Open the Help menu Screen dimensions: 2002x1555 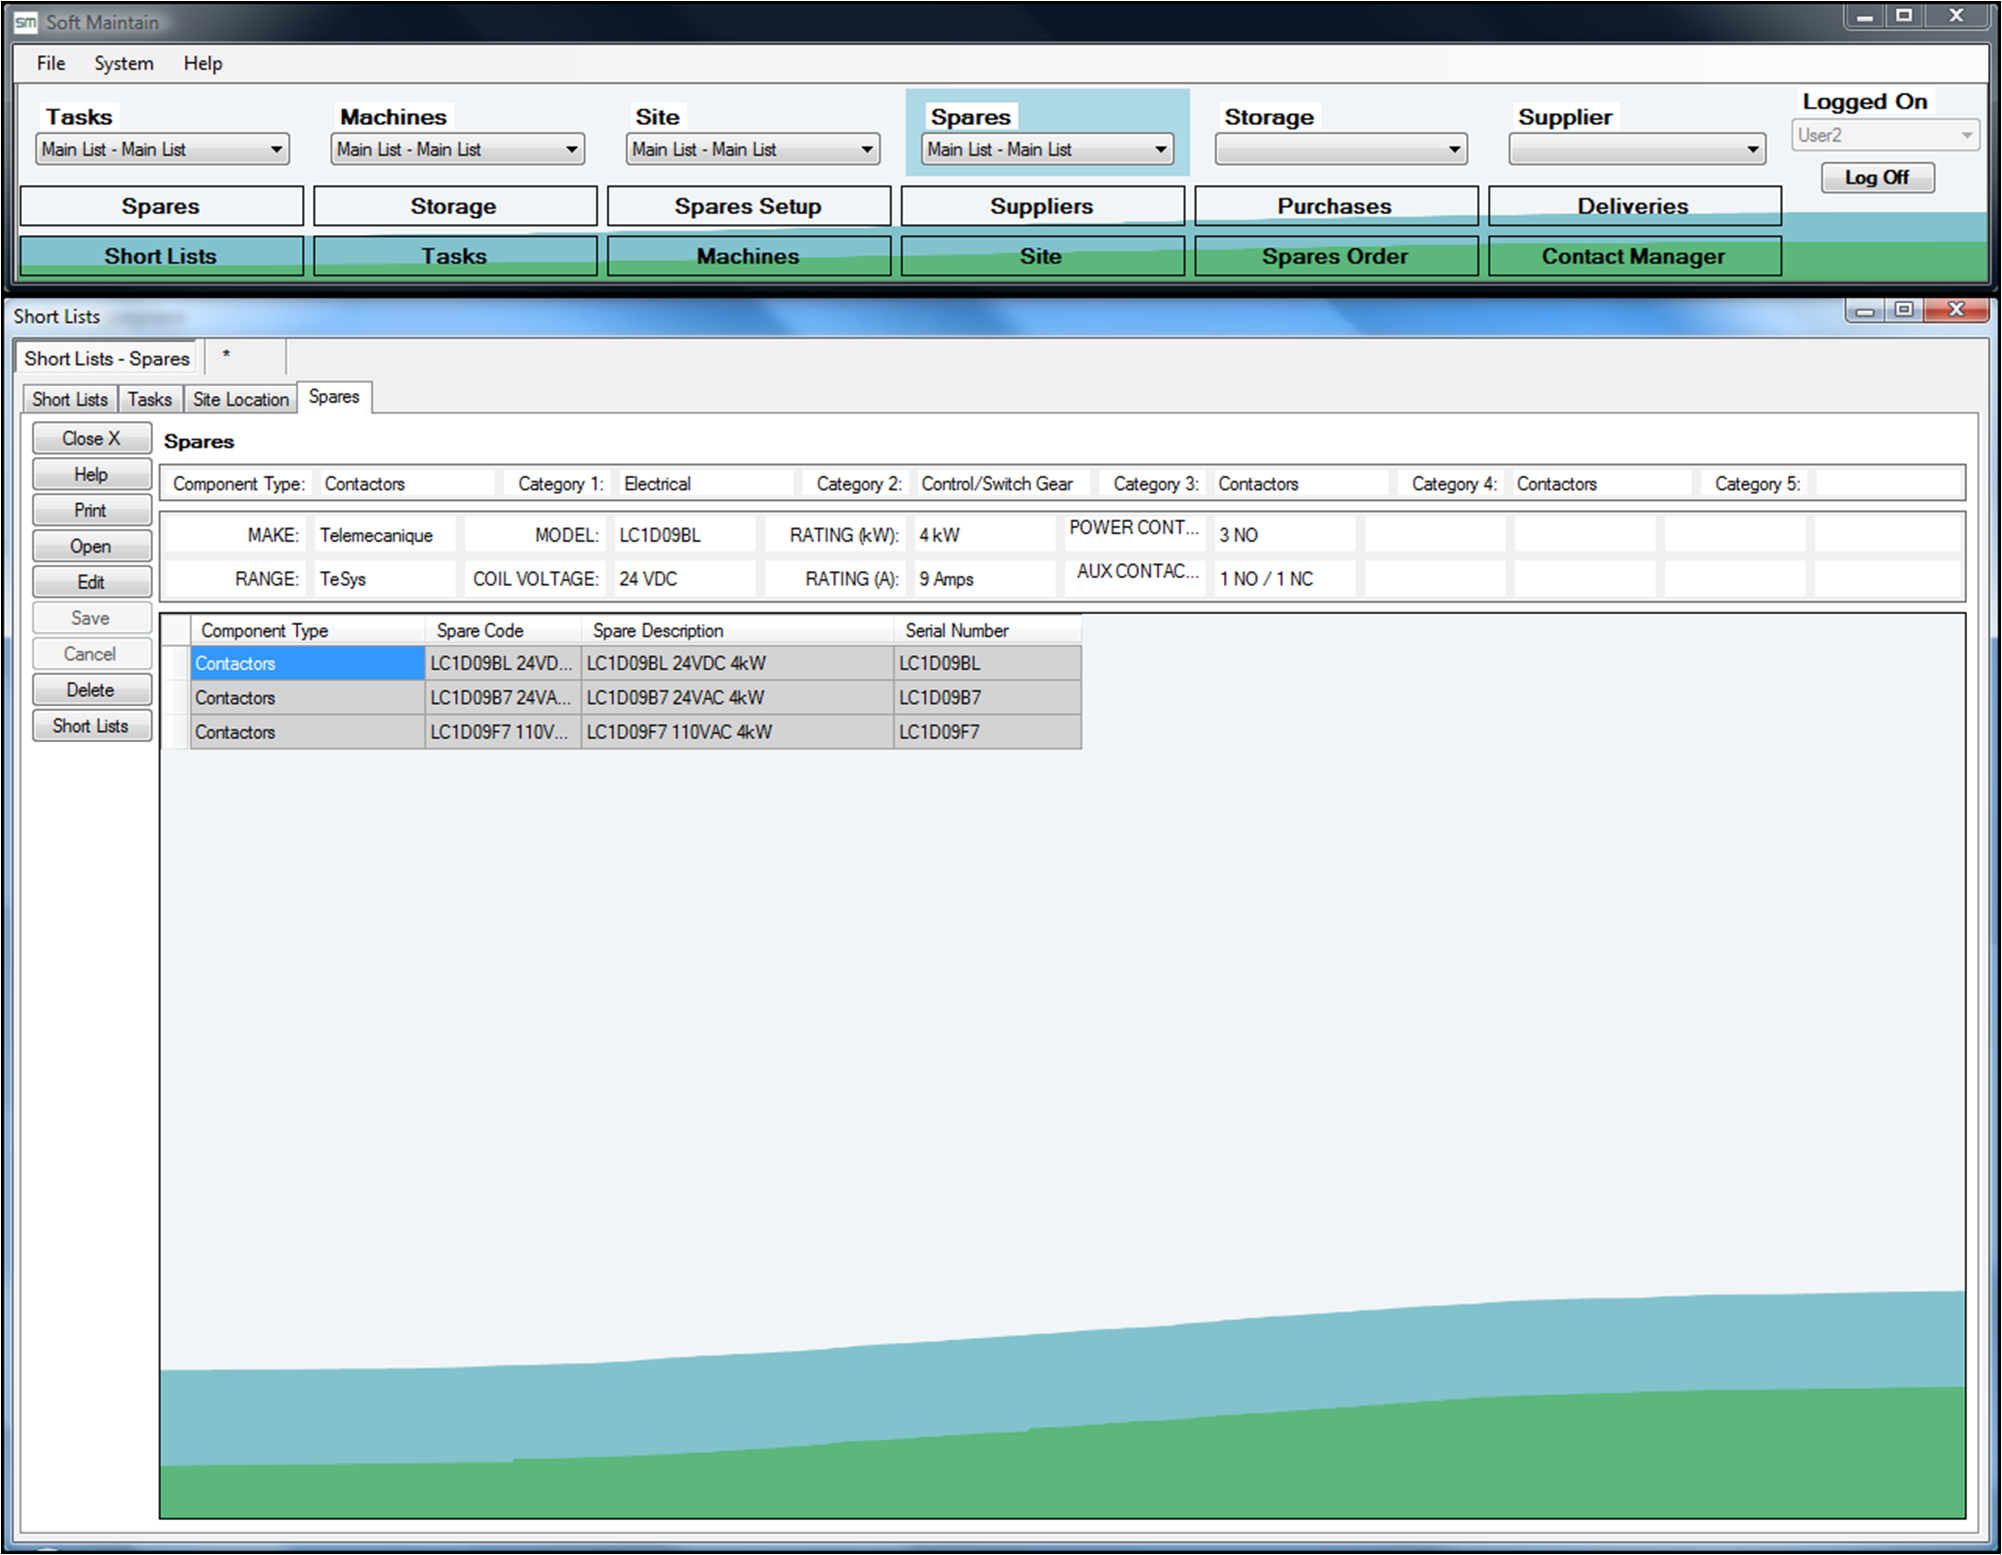[203, 63]
